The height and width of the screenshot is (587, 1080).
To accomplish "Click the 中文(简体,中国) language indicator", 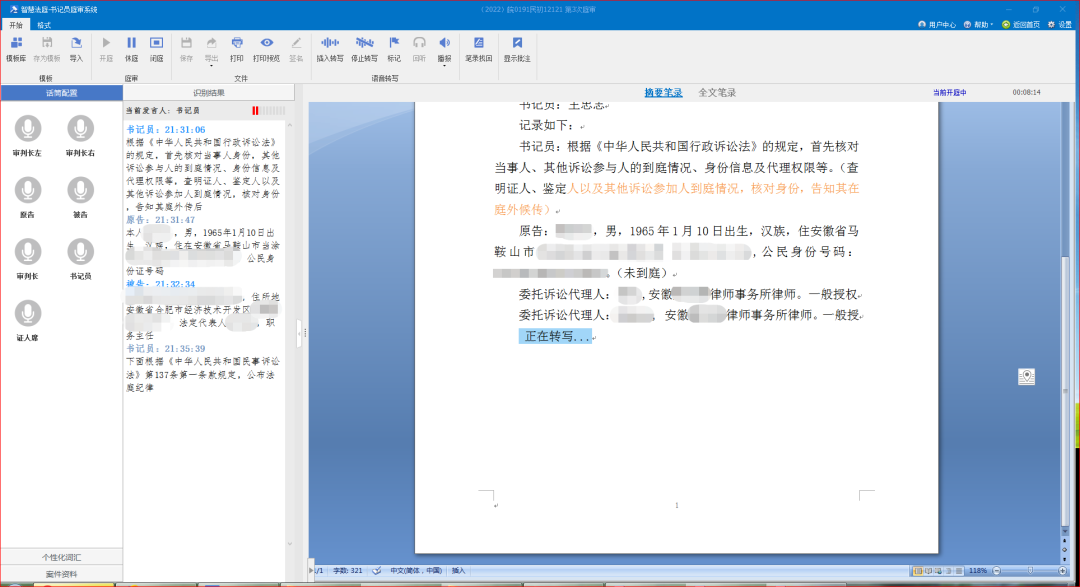I will coord(416,570).
